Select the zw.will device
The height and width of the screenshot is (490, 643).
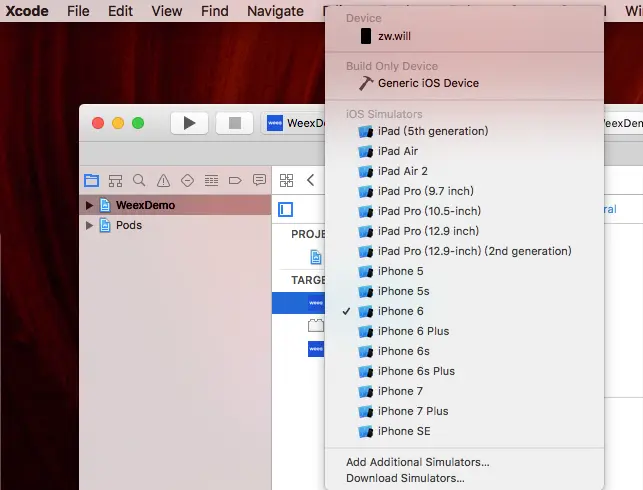464,36
